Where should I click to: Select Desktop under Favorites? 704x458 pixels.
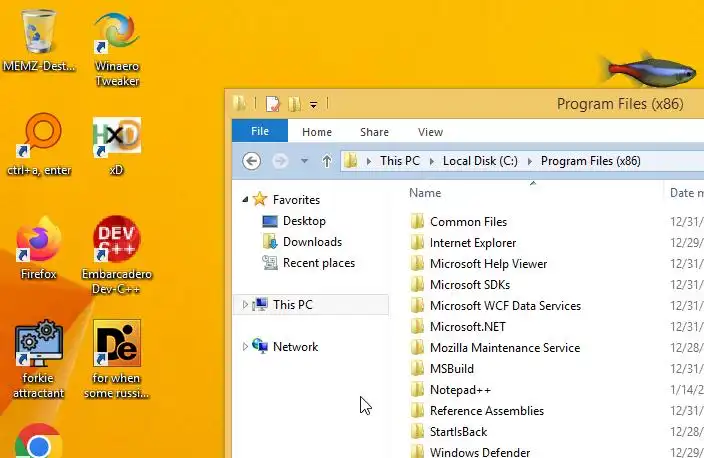coord(304,221)
